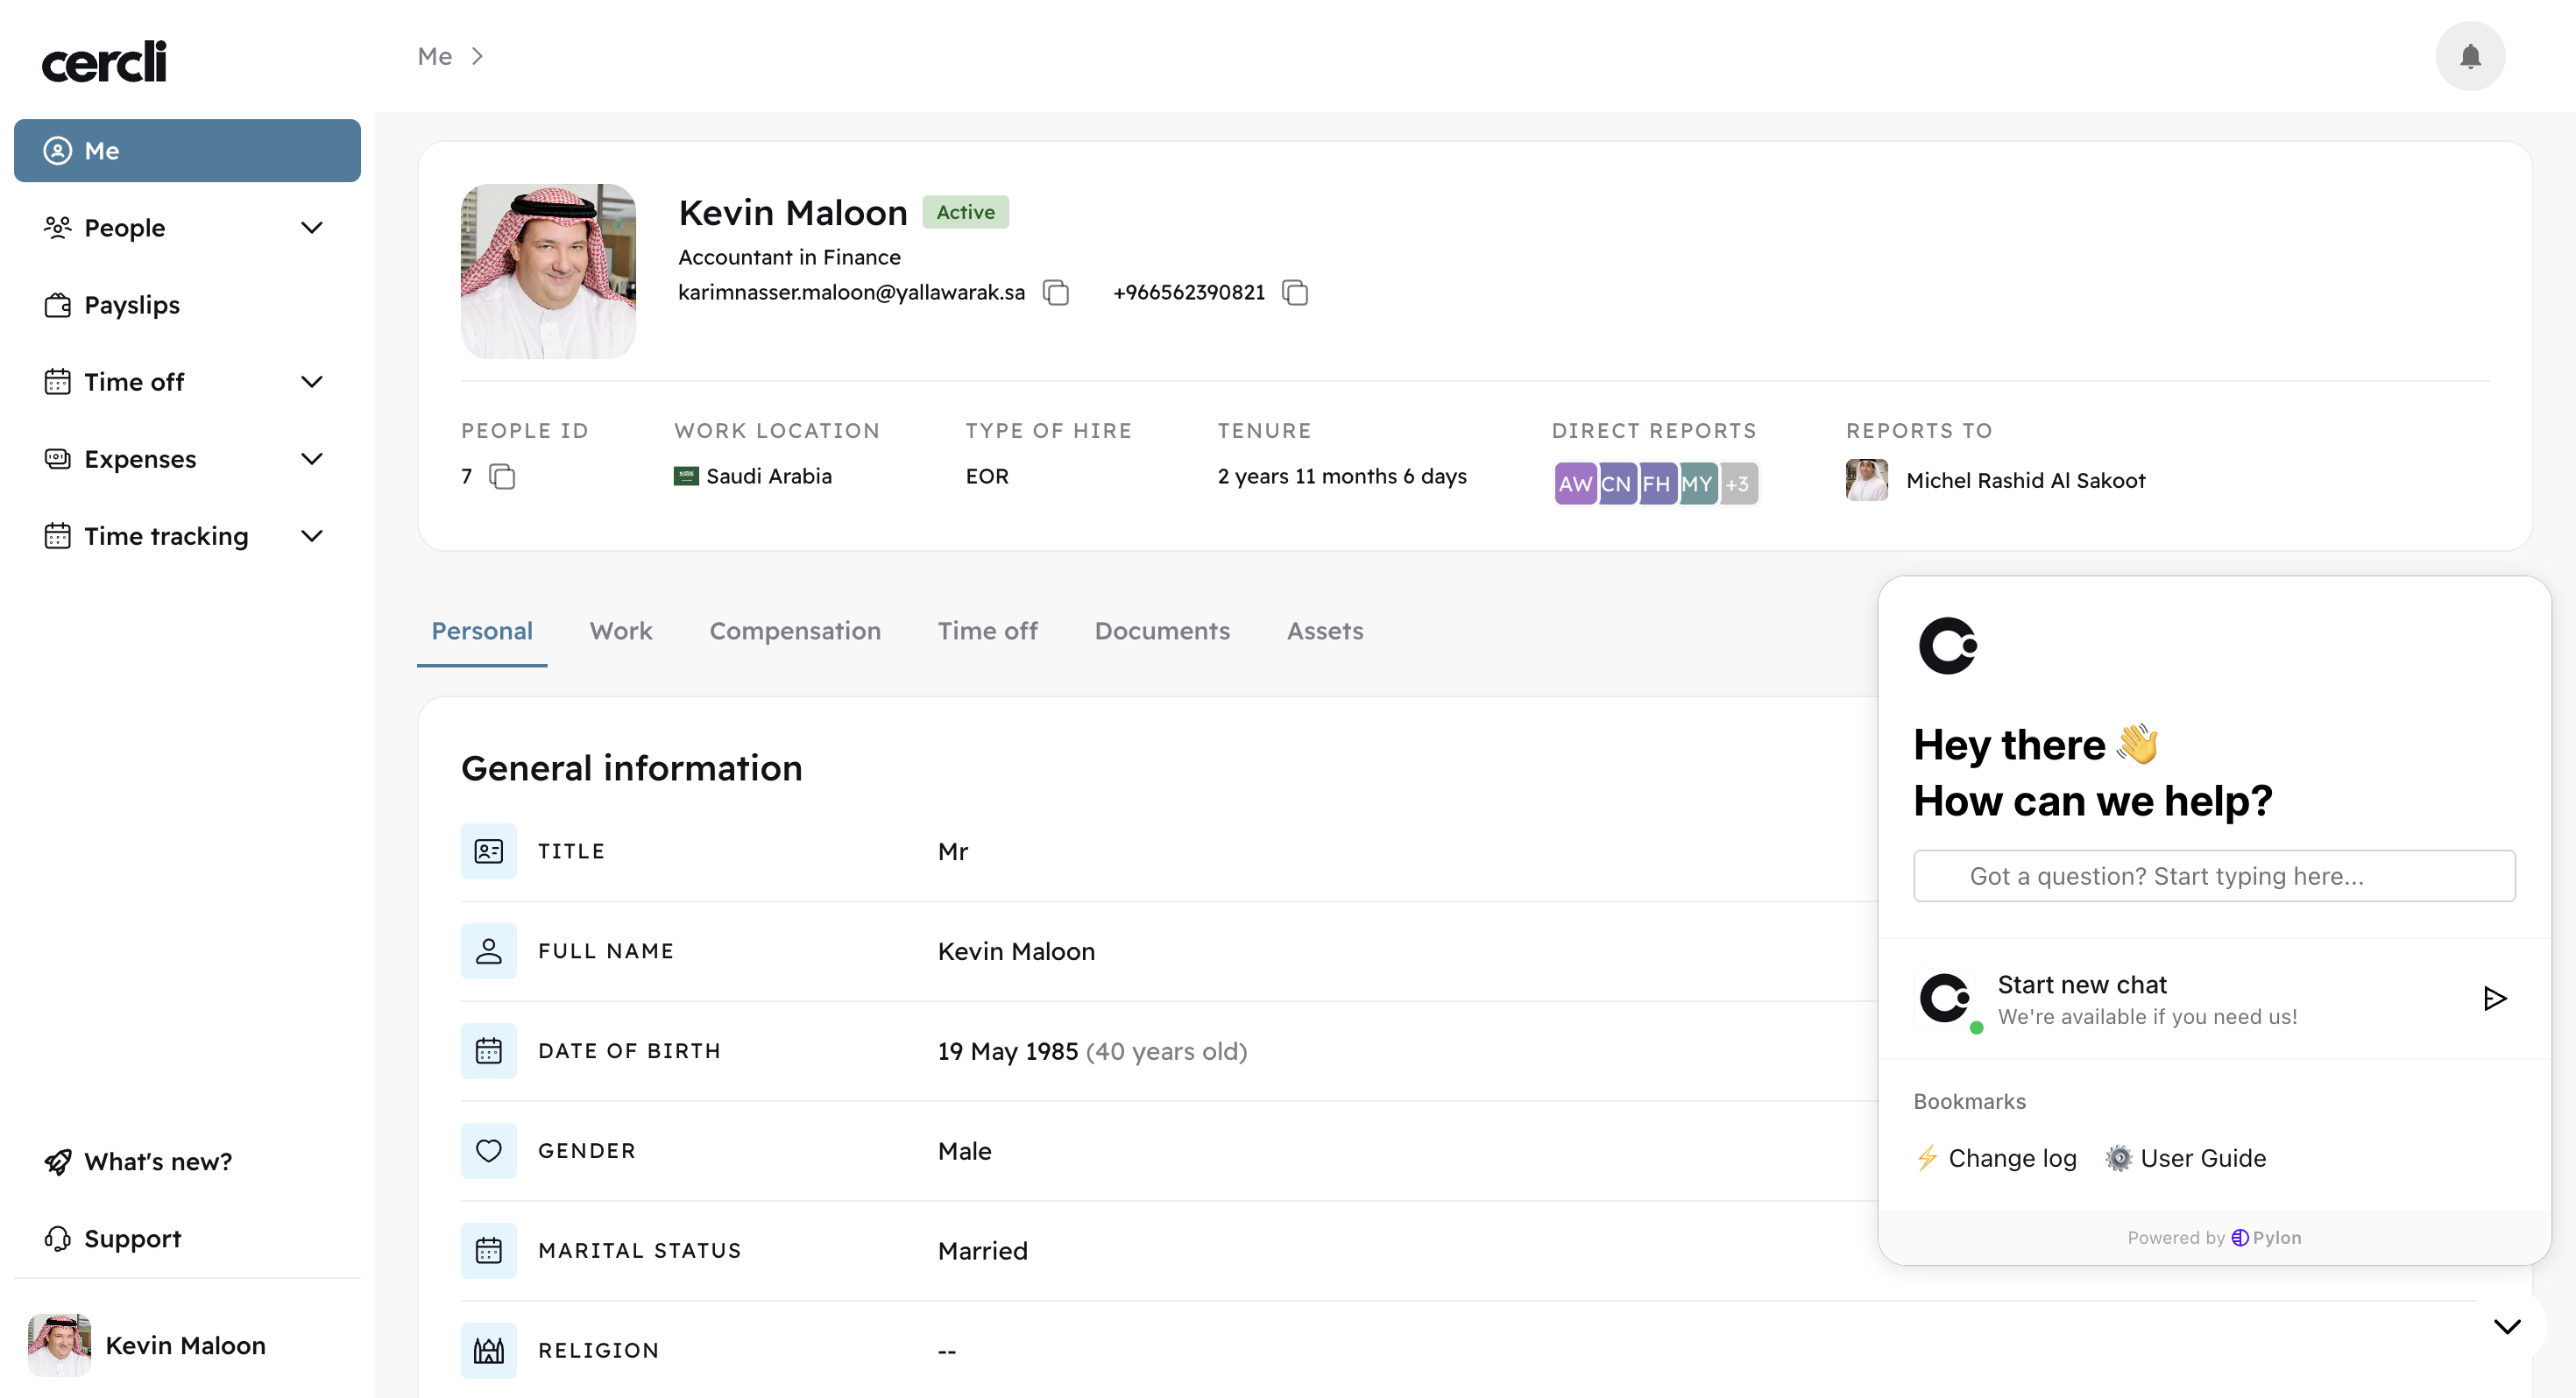This screenshot has width=2576, height=1398.
Task: Click the help chat question input field
Action: [2213, 876]
